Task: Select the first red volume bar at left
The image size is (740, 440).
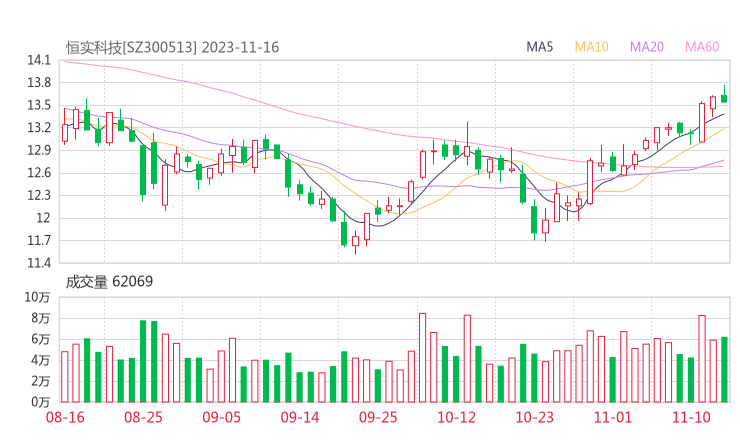Action: (x=65, y=377)
